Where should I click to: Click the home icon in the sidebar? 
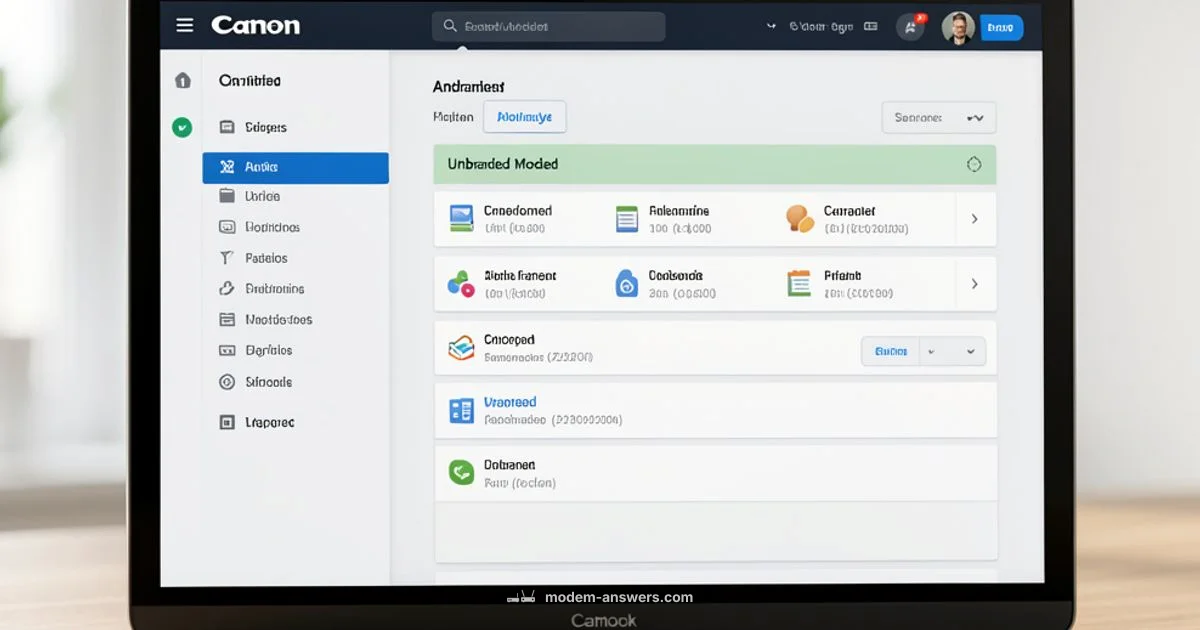[181, 80]
